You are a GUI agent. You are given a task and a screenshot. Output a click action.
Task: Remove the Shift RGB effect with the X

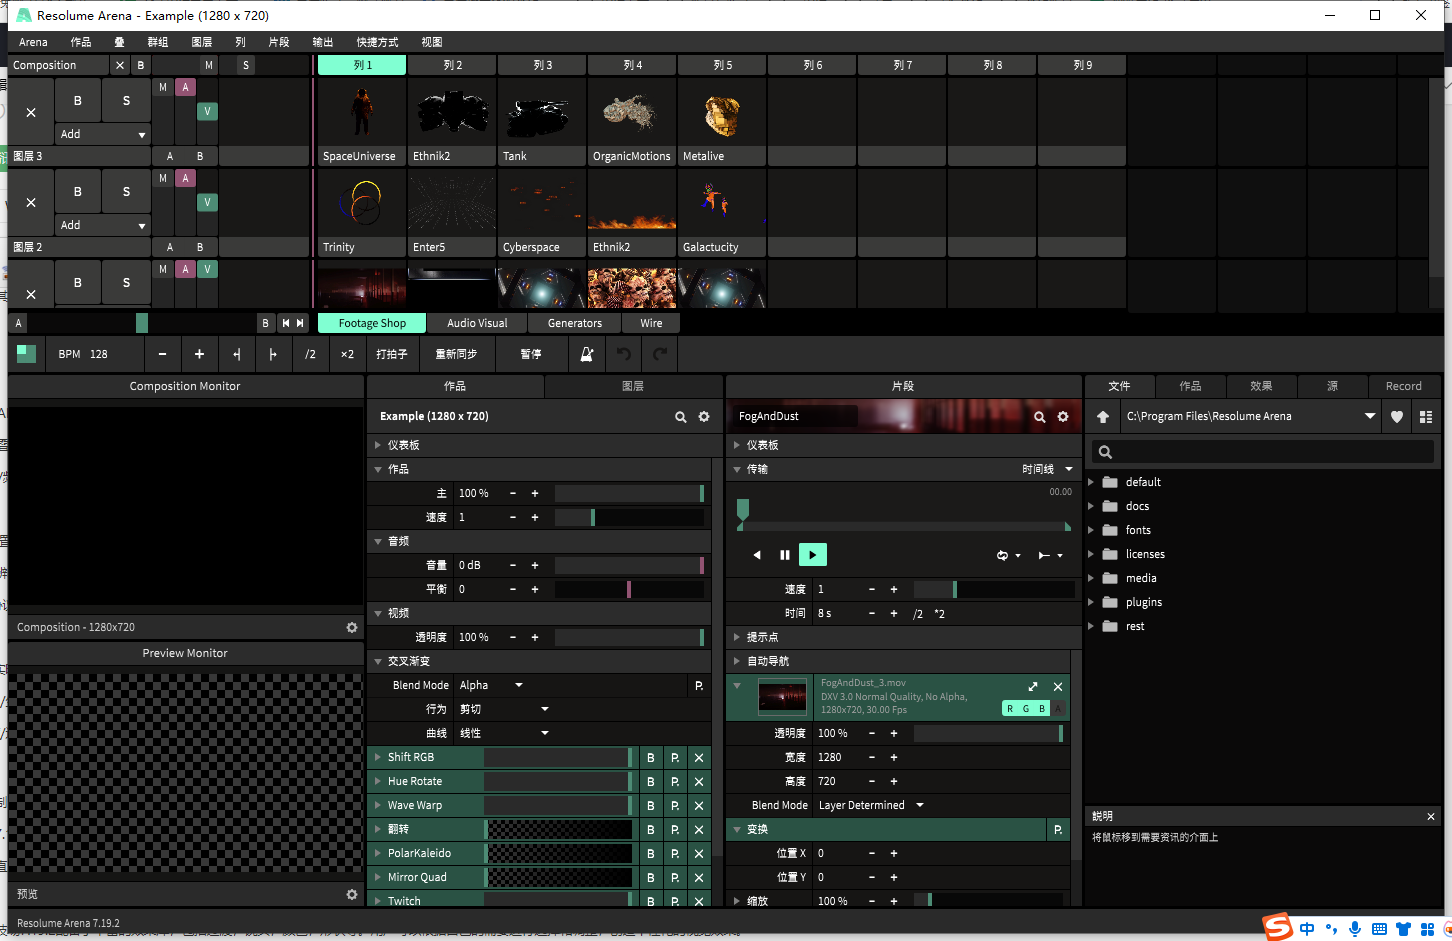[x=699, y=758]
